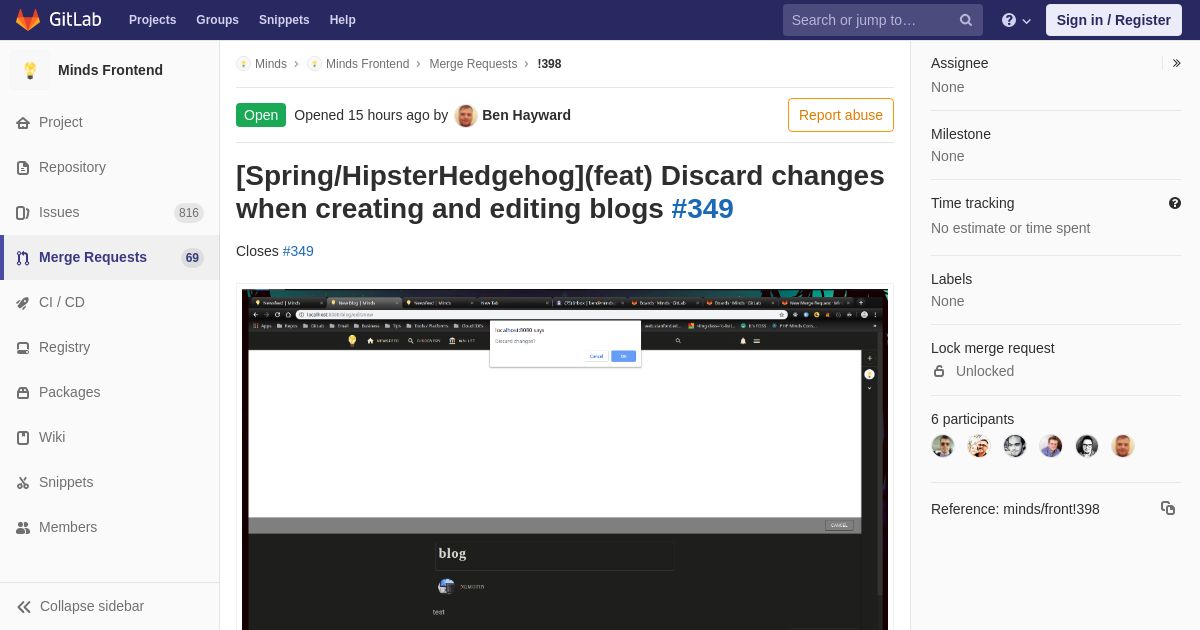Copy the merge request reference with clipboard icon
1200x630 pixels.
coord(1168,508)
